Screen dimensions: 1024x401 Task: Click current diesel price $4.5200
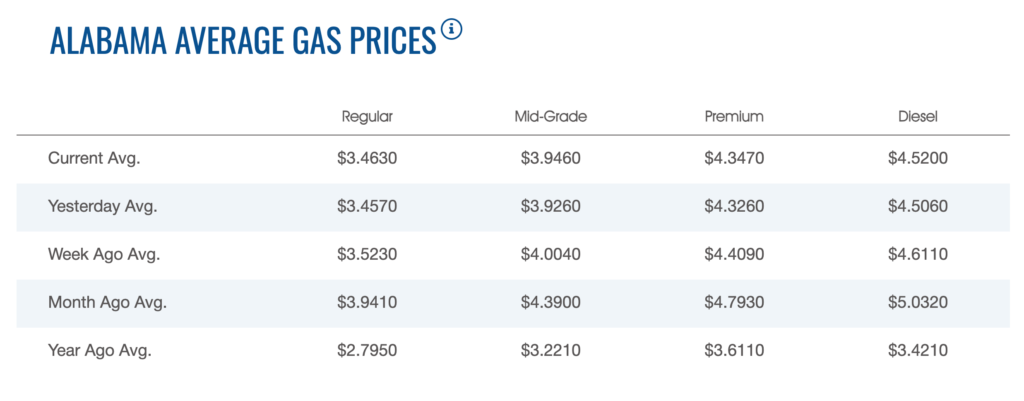click(918, 159)
